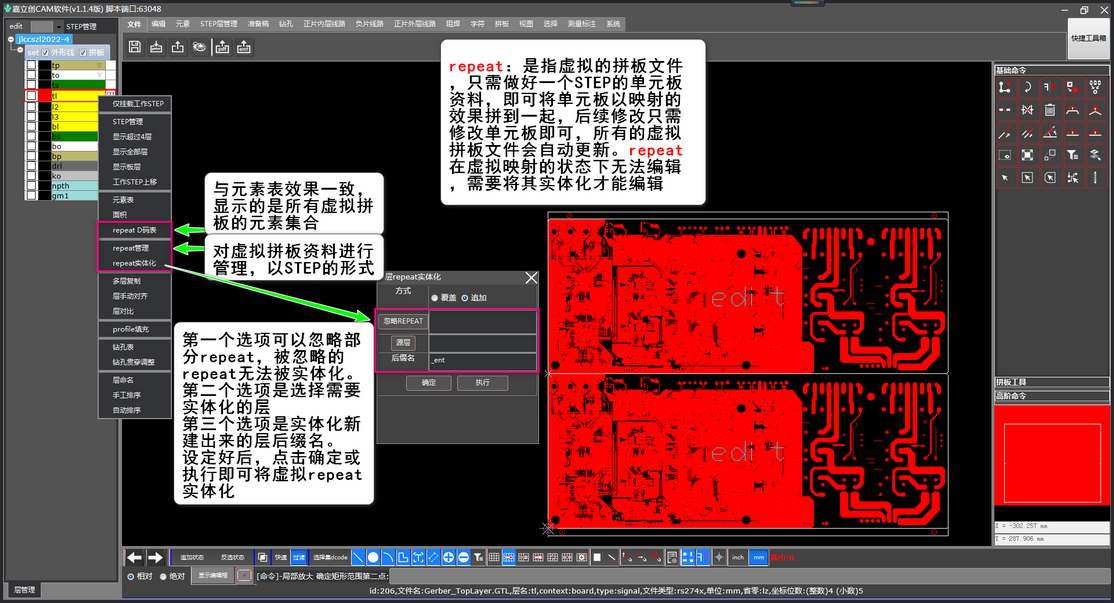Click the bowtie-shaped break icon in basic commands
1114x603 pixels.
point(1027,110)
